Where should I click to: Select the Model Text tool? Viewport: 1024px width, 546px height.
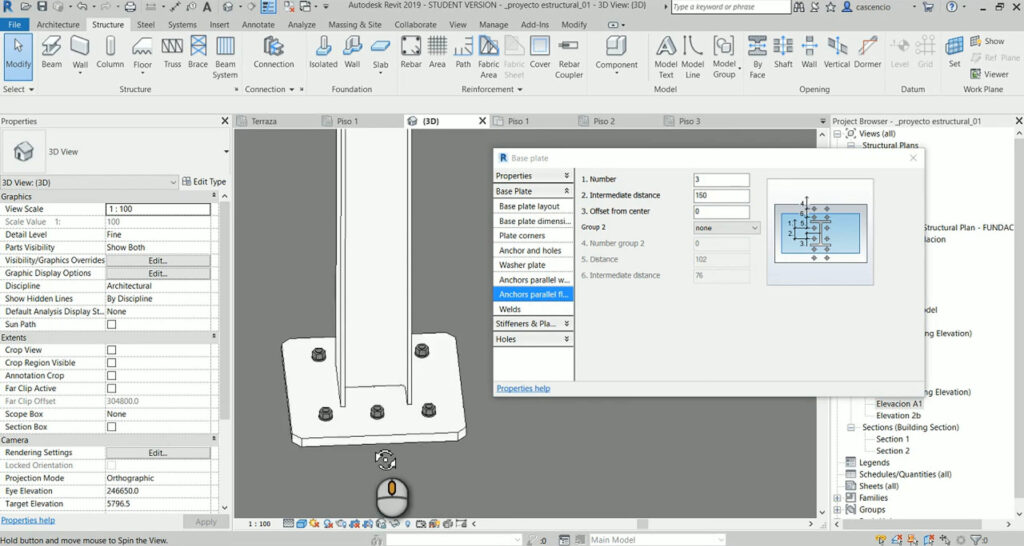coord(665,57)
